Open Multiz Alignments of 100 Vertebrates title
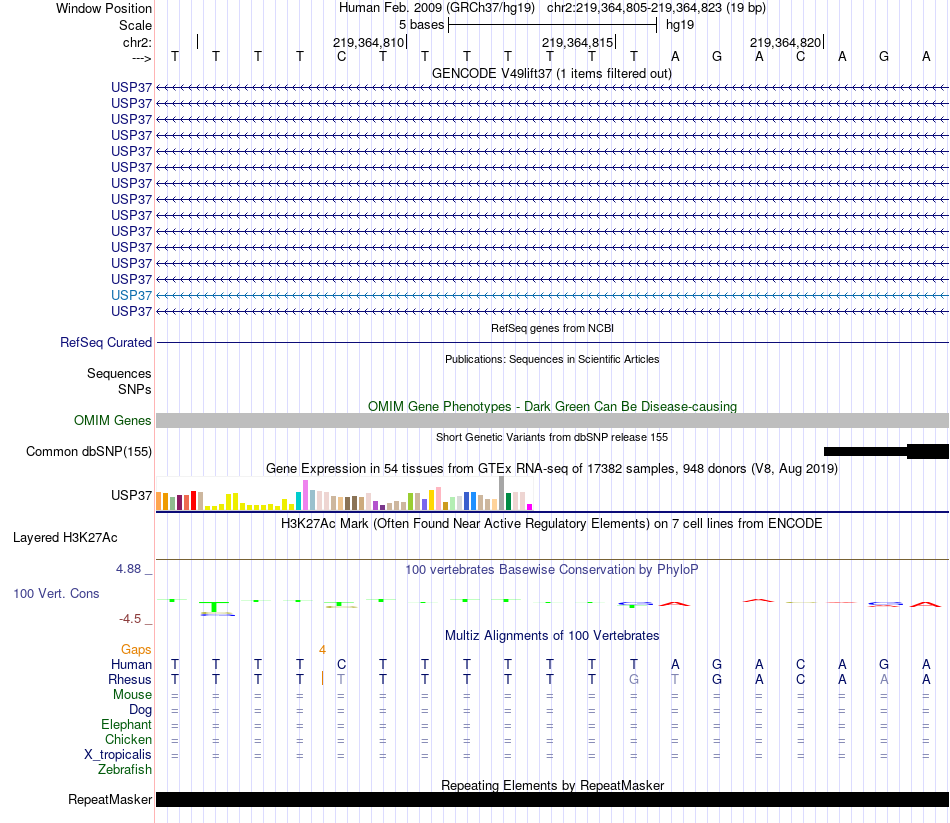 552,635
